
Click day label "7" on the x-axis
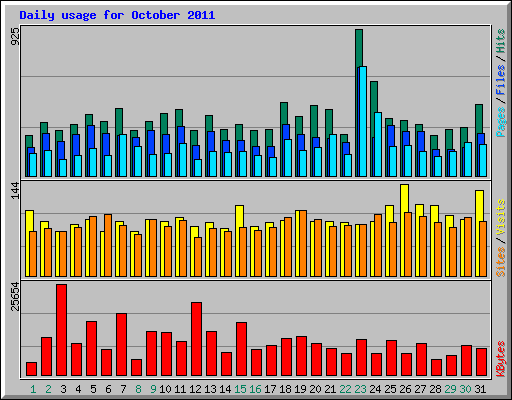pyautogui.click(x=123, y=389)
